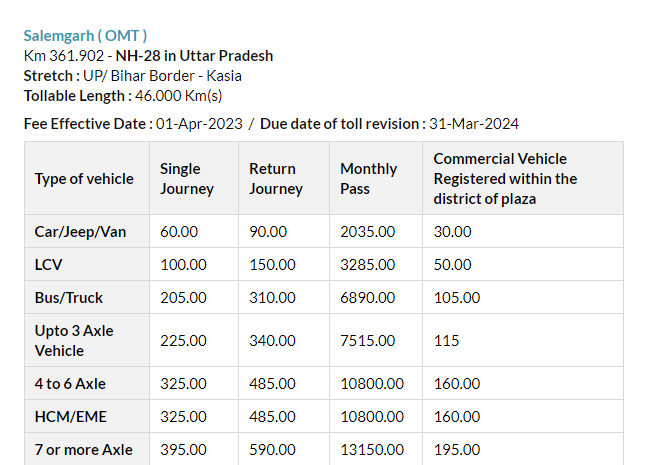This screenshot has width=656, height=465.
Task: Select the '7 or more Axle' row label
Action: tap(83, 449)
